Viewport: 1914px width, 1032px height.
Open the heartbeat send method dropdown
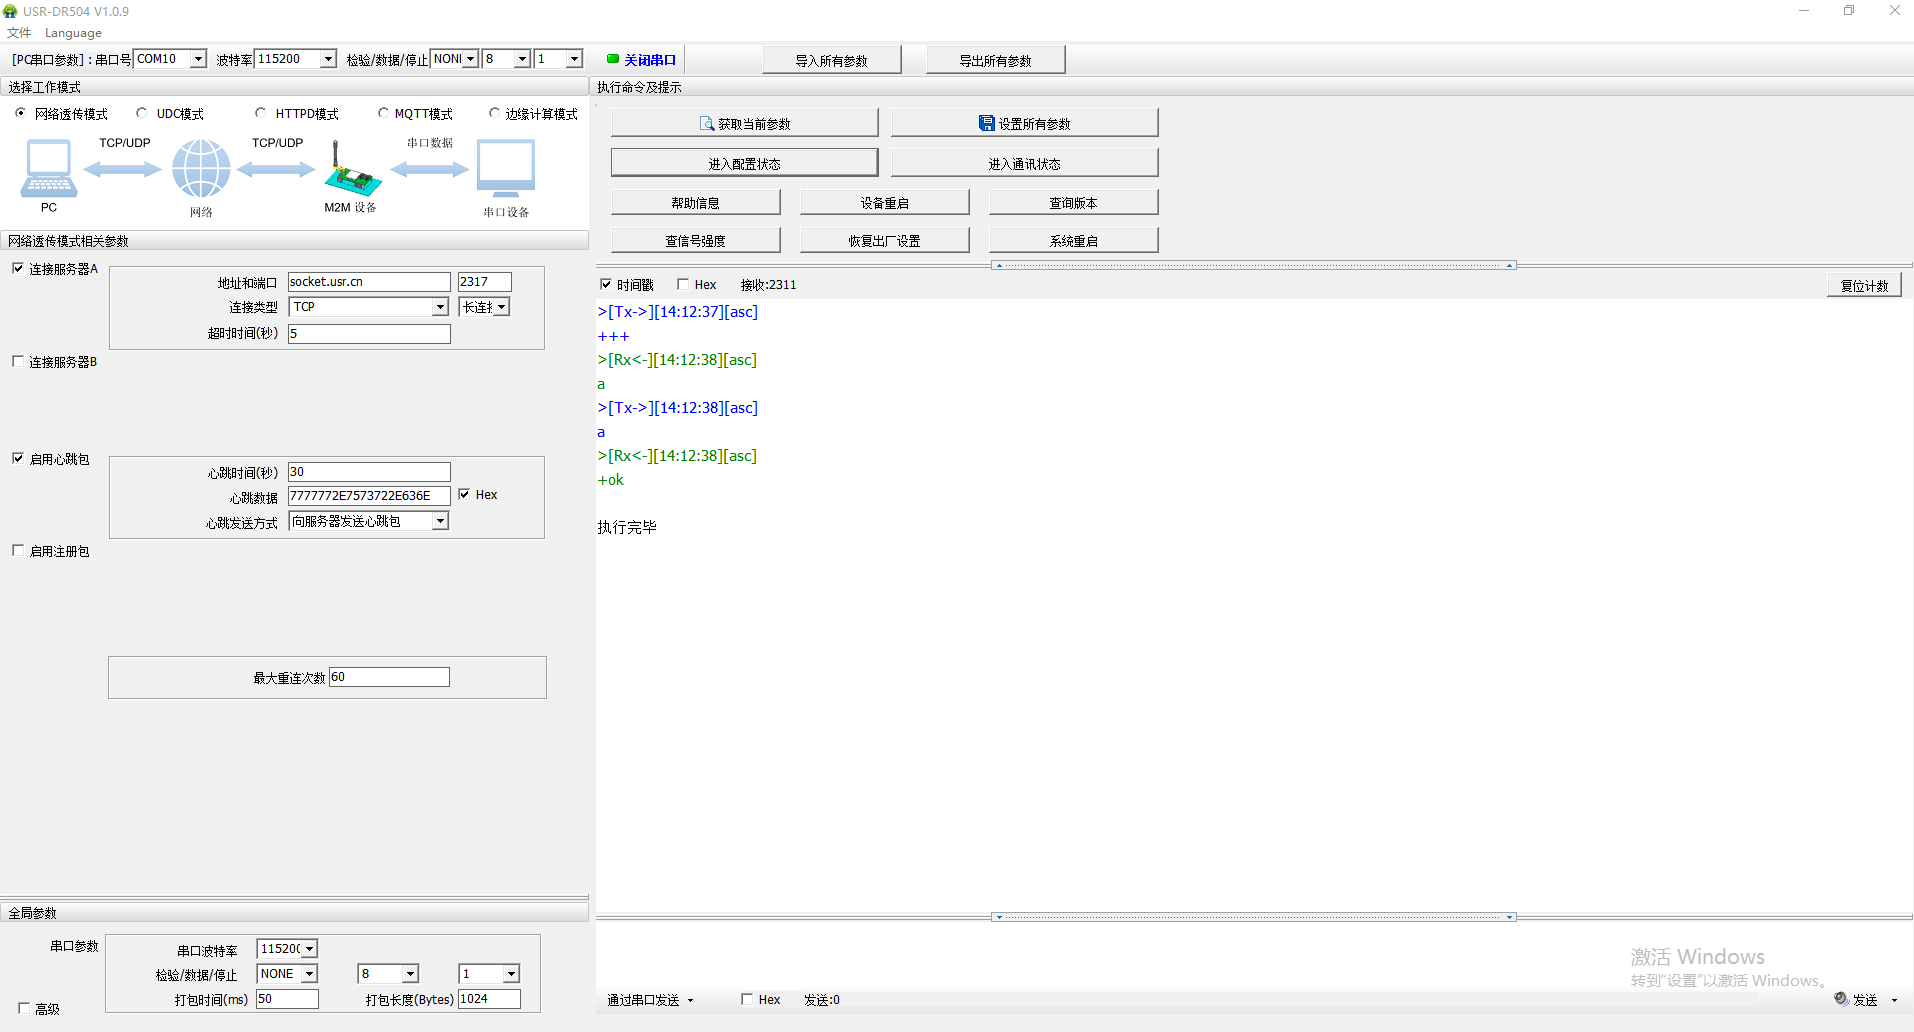click(440, 521)
